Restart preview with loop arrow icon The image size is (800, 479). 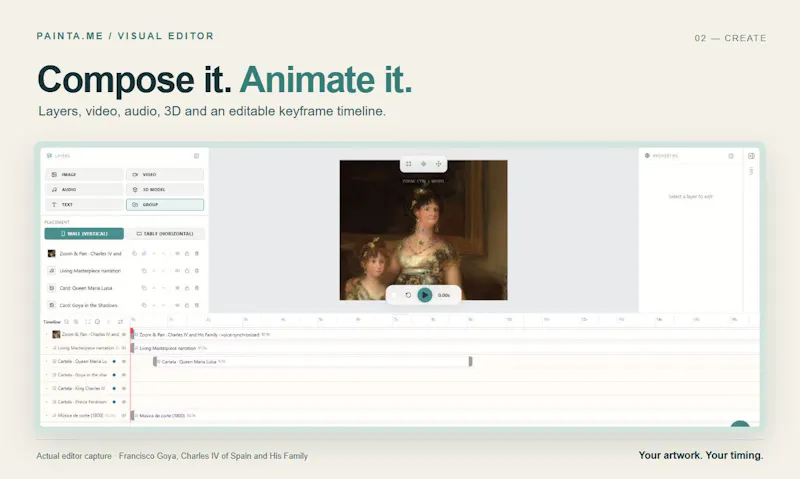coord(408,295)
